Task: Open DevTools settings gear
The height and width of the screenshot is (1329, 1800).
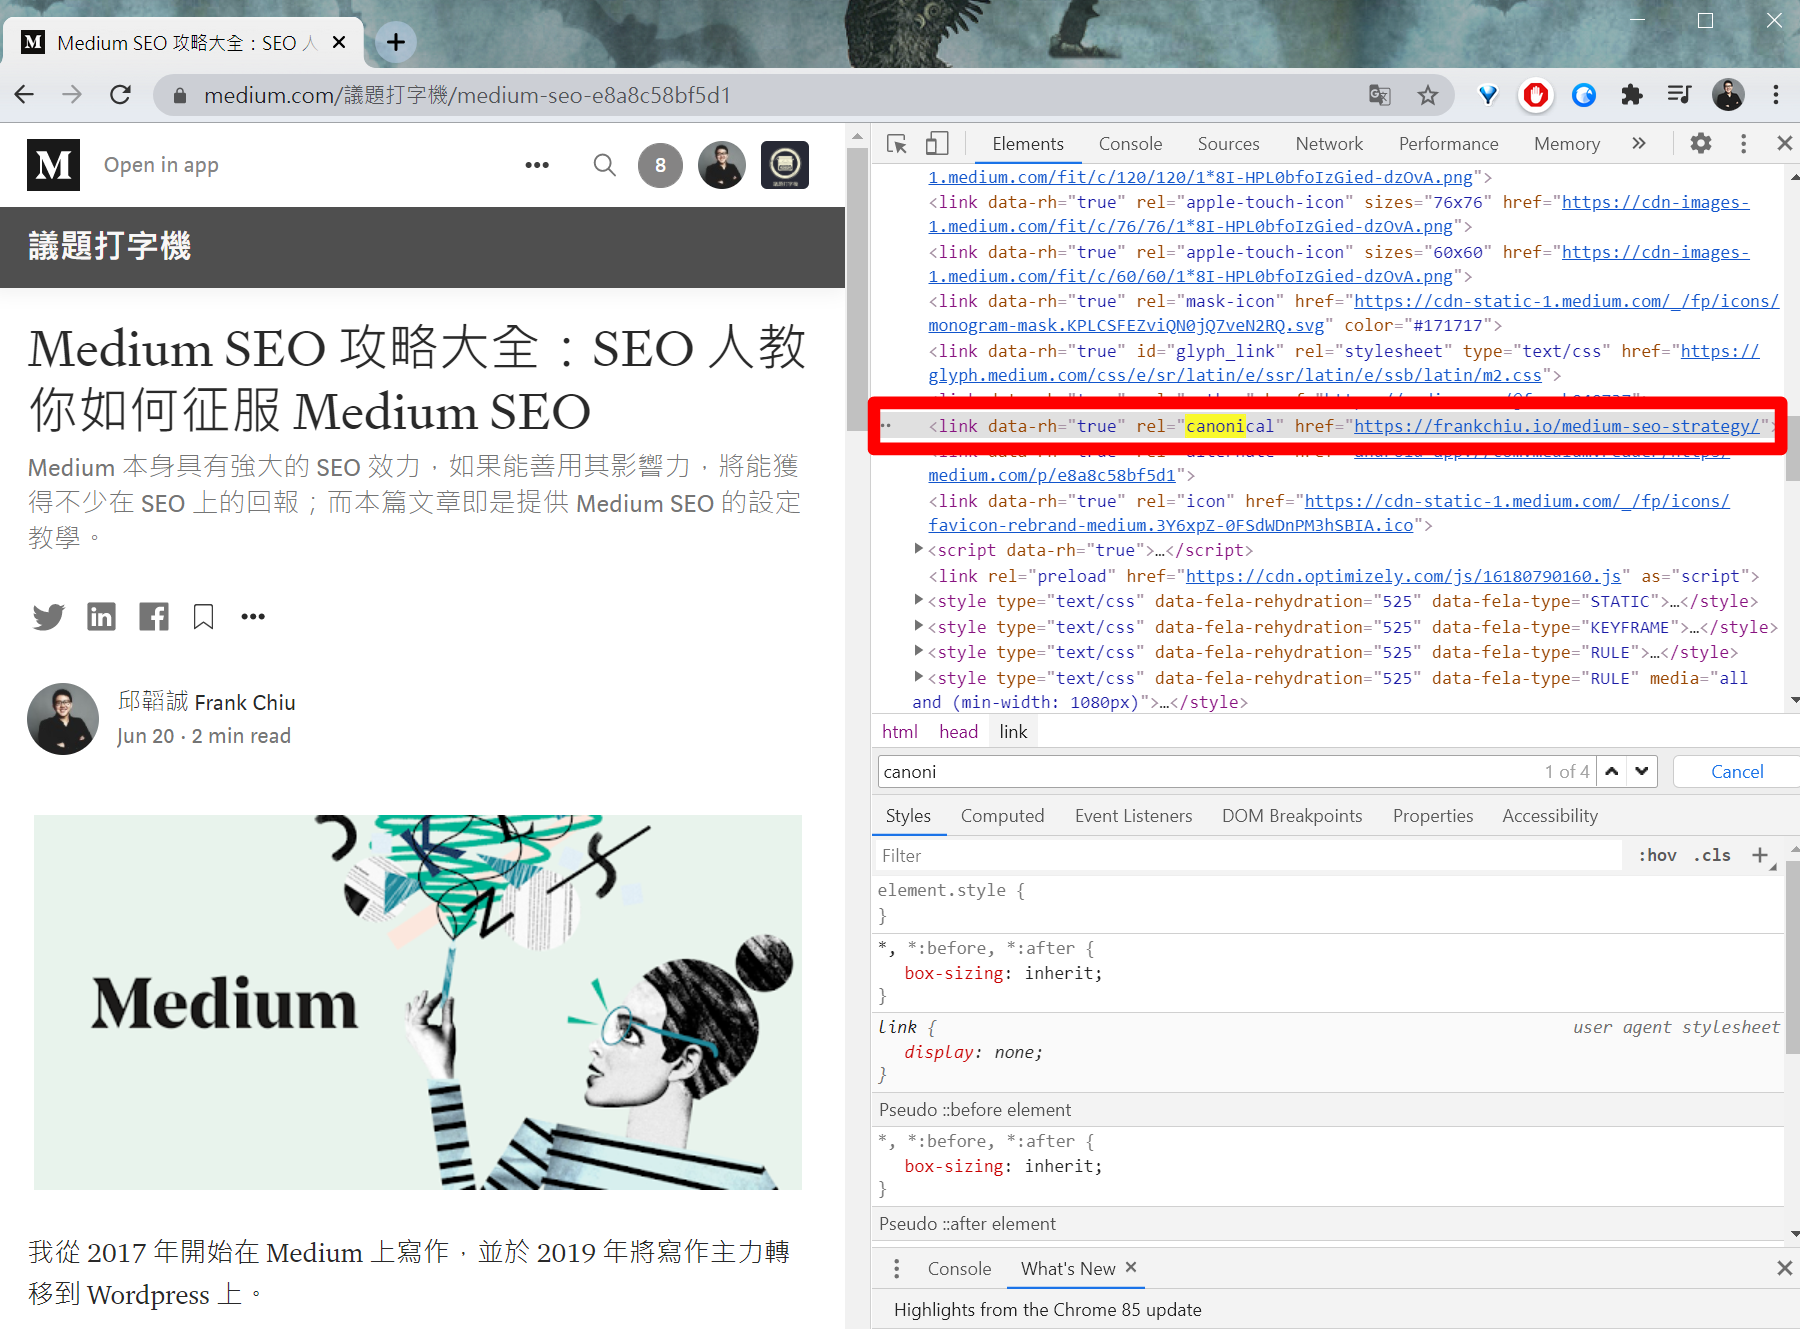Action: 1700,144
